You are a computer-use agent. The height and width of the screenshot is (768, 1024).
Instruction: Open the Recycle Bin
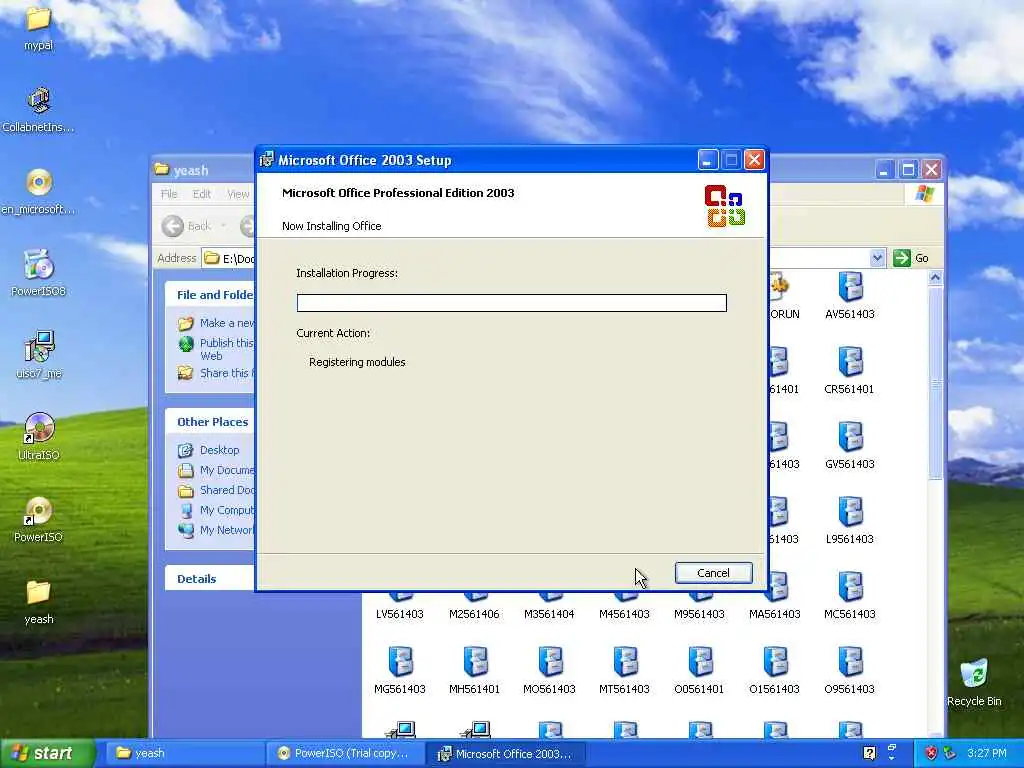(974, 683)
